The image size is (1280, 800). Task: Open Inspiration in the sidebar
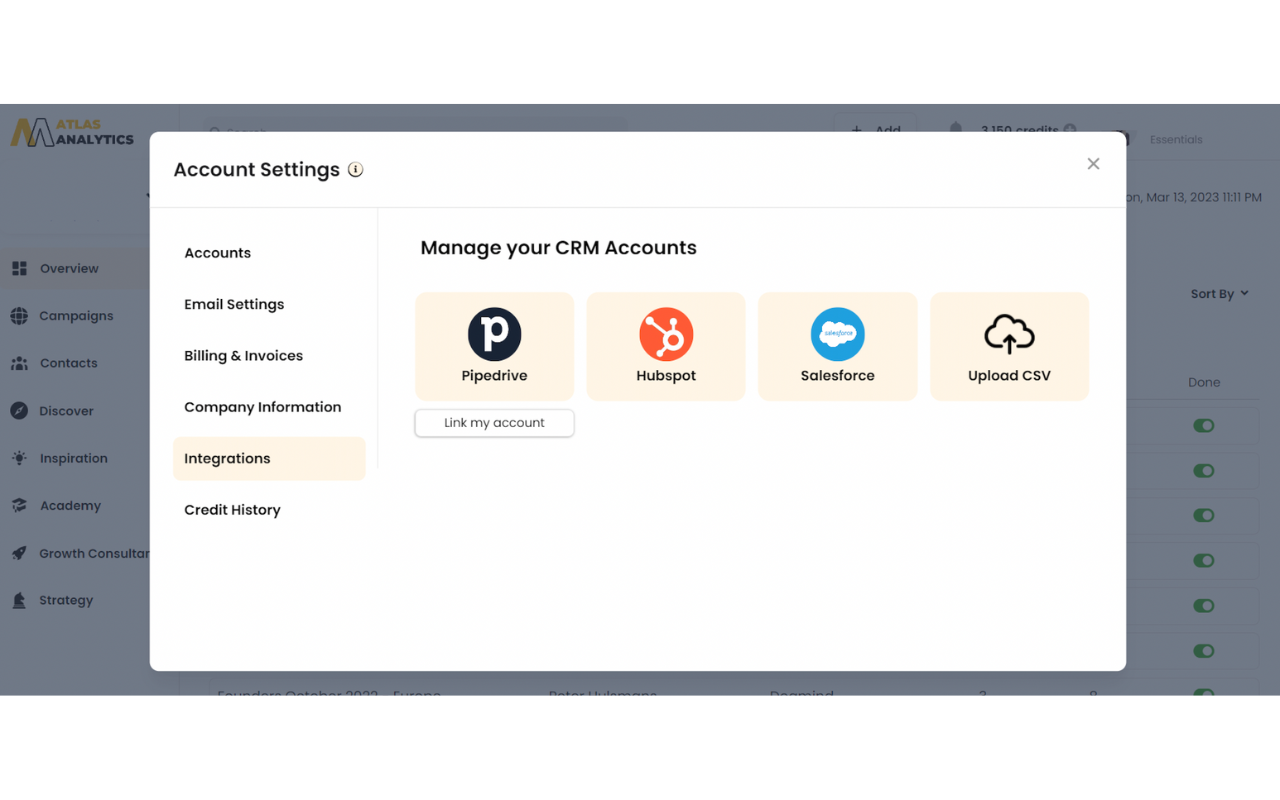pos(75,458)
